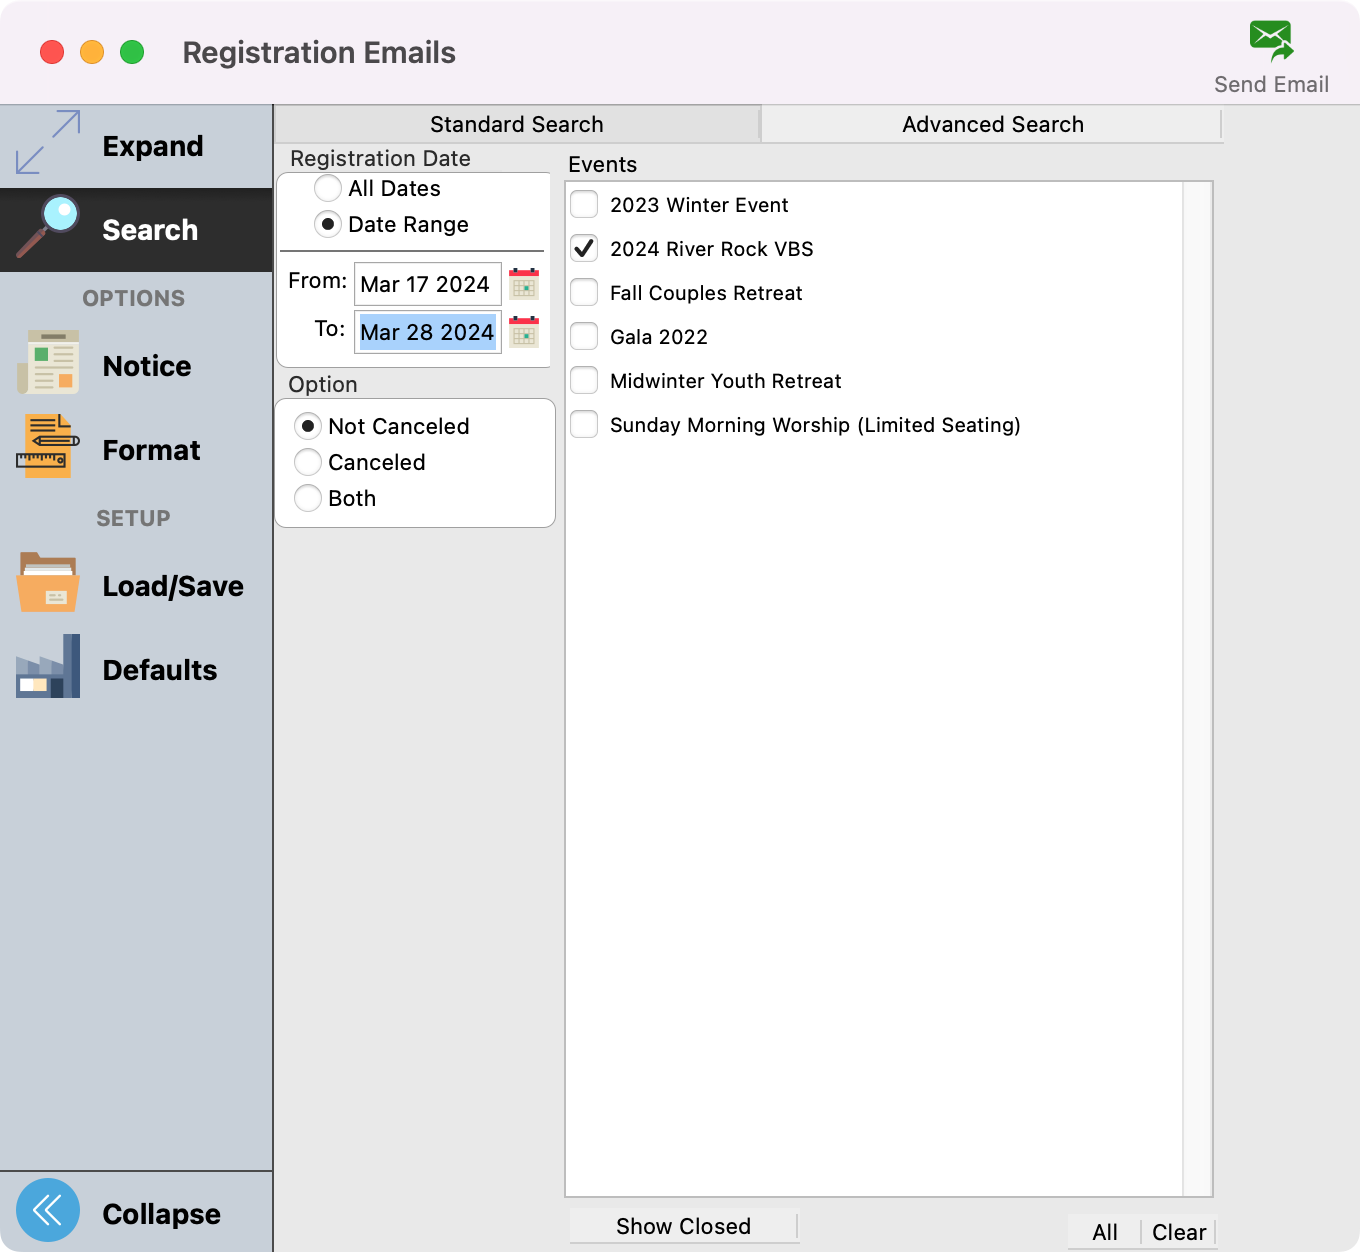
Task: Open the Defaults factory icon
Action: point(48,667)
